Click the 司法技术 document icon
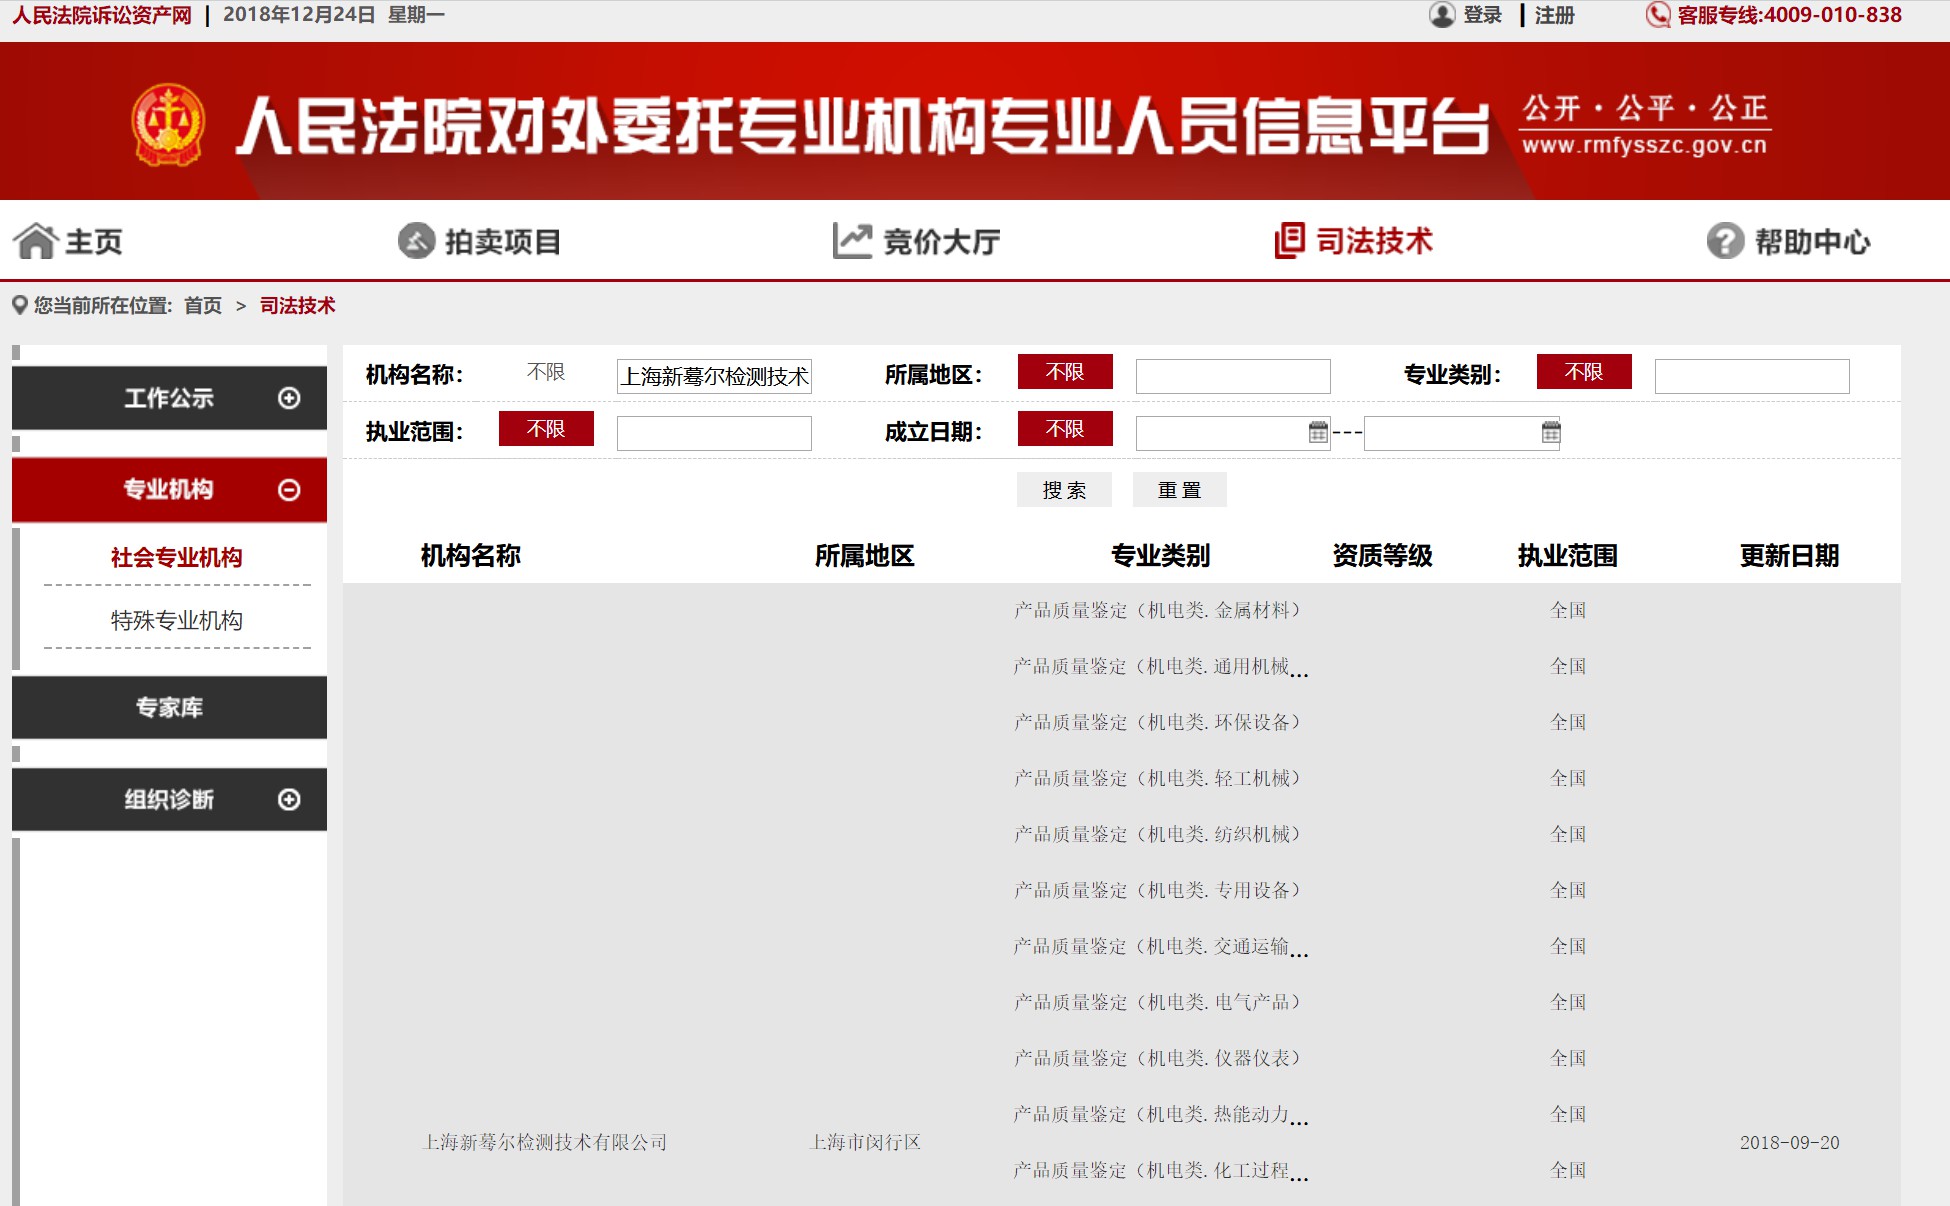The image size is (1950, 1206). click(x=1289, y=241)
